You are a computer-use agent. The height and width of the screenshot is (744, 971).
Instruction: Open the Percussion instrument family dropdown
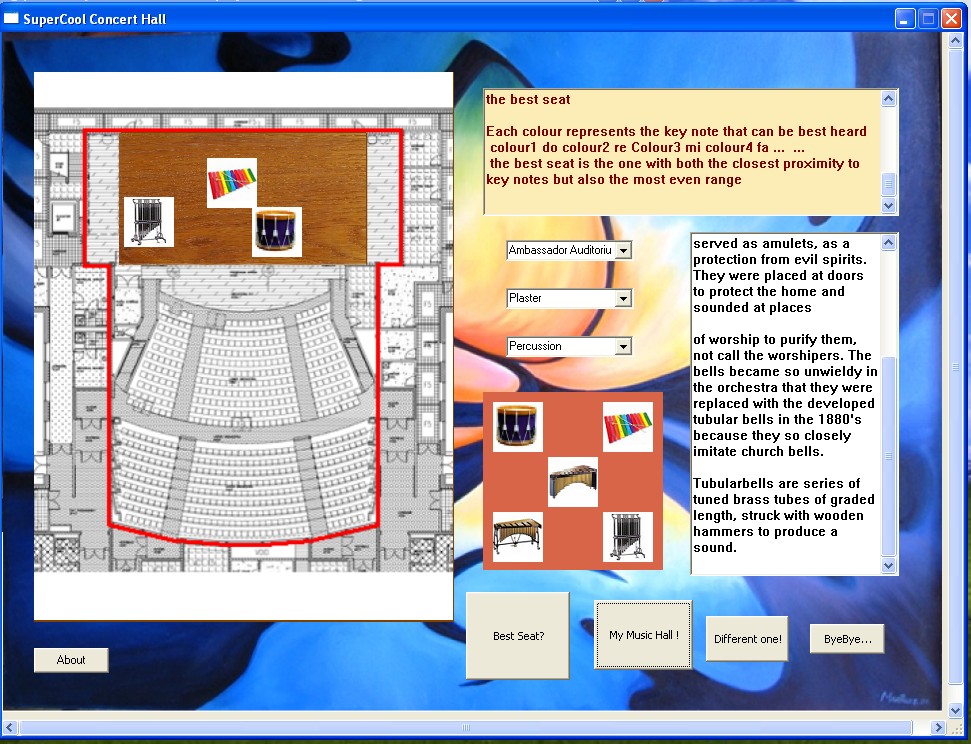pos(624,346)
